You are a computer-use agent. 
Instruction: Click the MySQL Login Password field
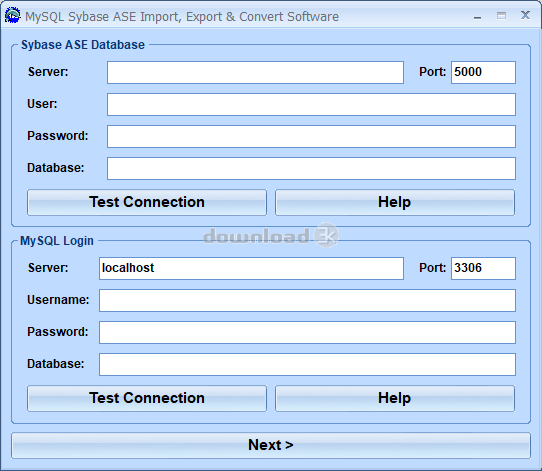pyautogui.click(x=307, y=332)
